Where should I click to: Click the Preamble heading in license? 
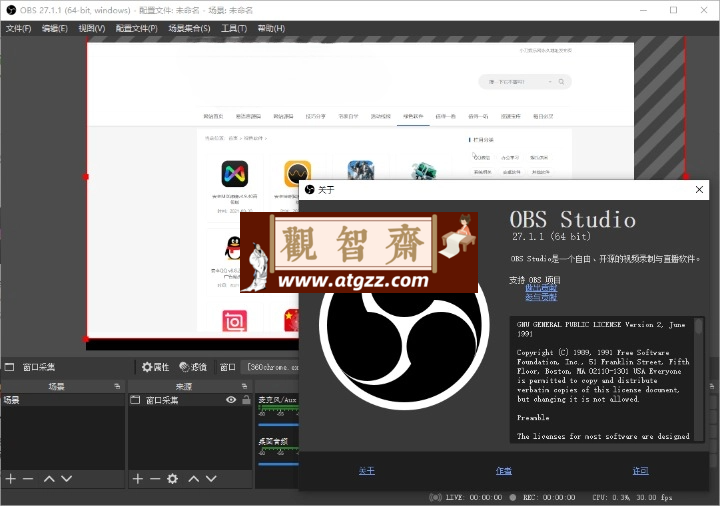click(533, 417)
